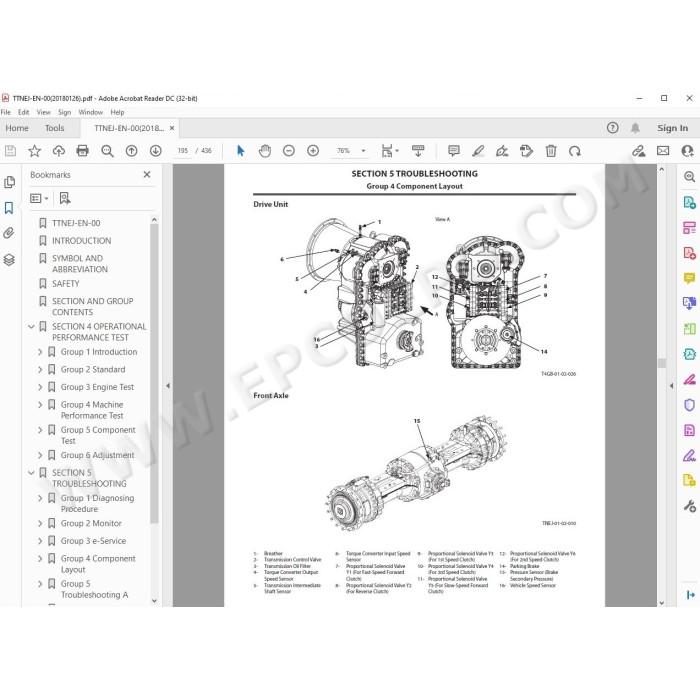Click document scrollbar down arrow
Screen dimensions: 700x700
pos(662,603)
